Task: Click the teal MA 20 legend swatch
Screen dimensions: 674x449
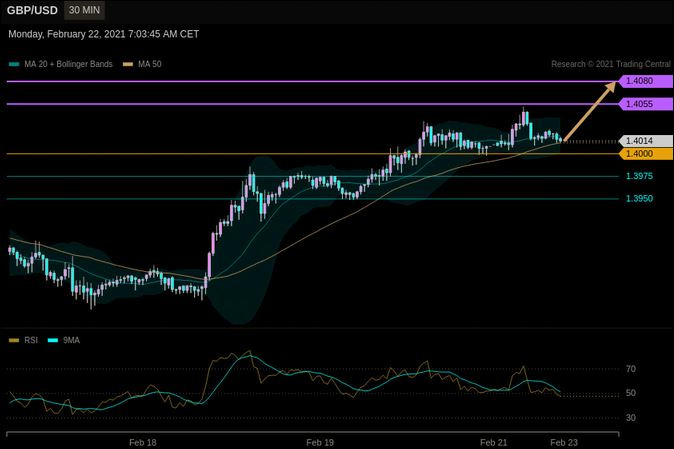Action: (14, 64)
